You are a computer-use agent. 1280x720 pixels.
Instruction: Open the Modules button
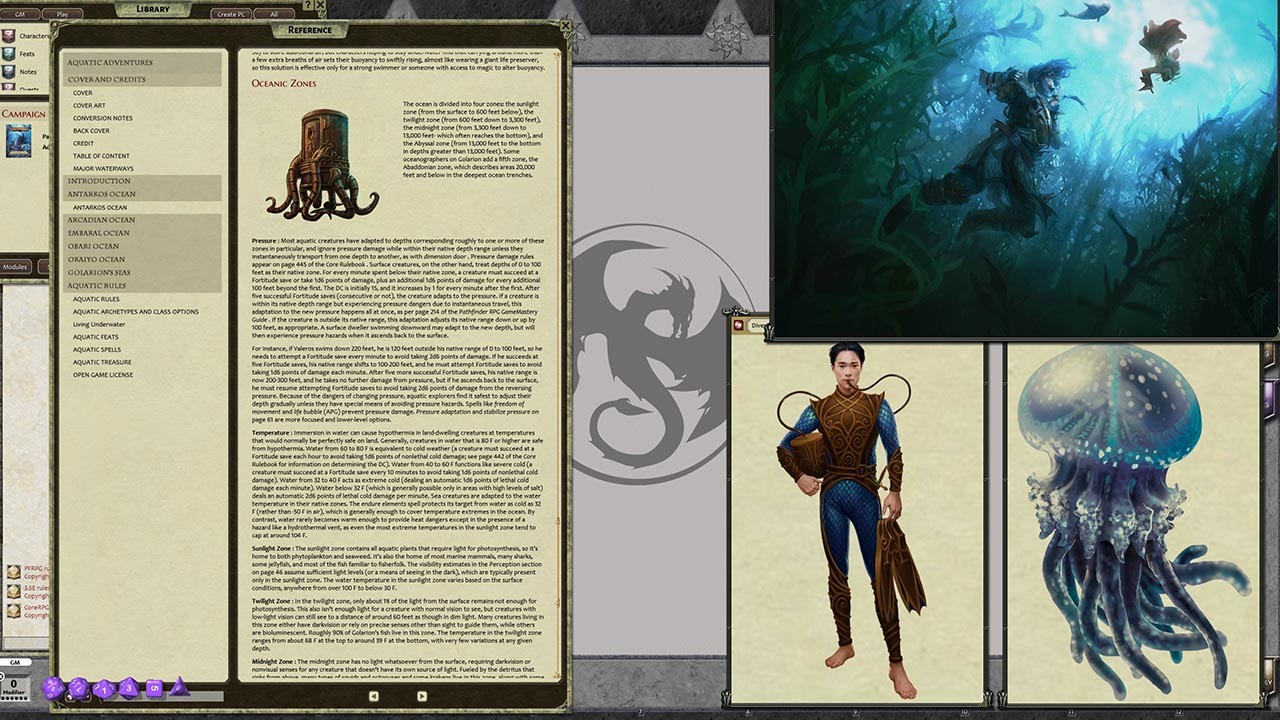(x=14, y=267)
